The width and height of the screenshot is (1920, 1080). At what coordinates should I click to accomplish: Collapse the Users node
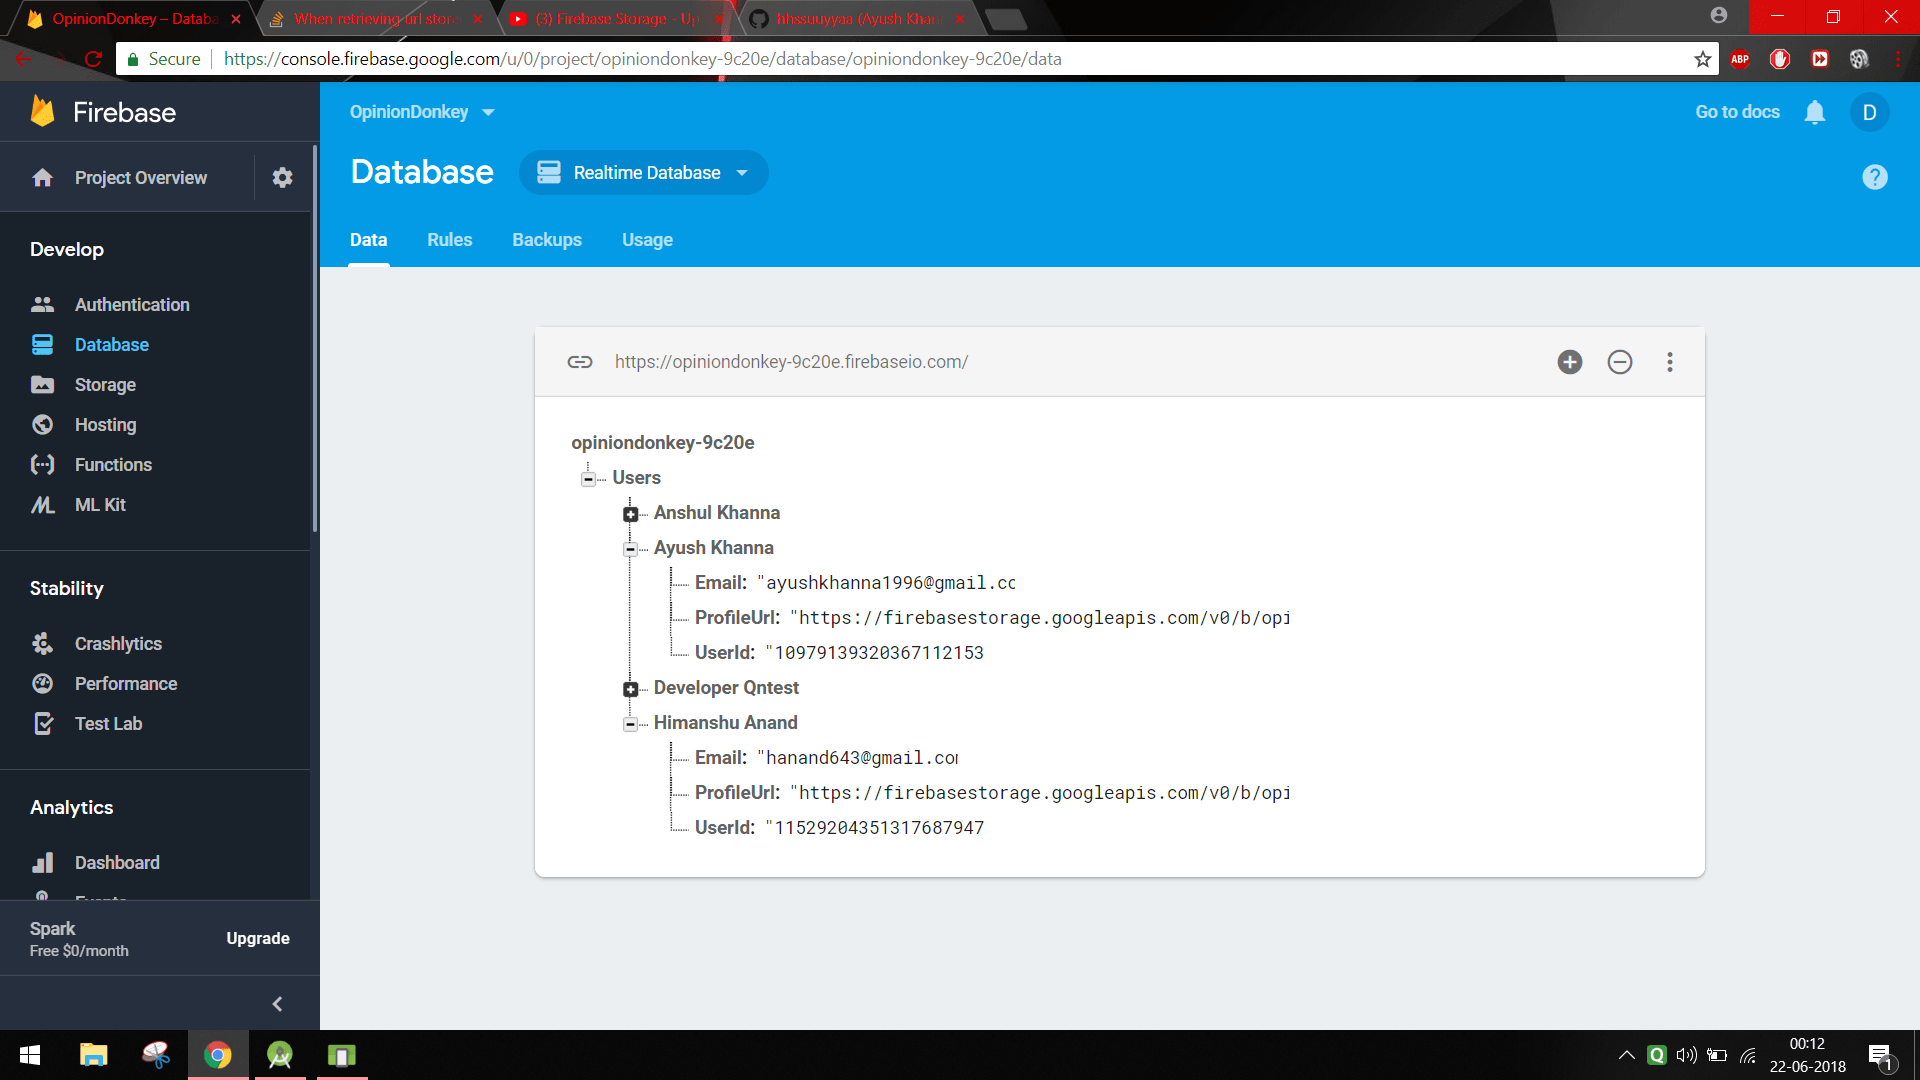pyautogui.click(x=589, y=479)
